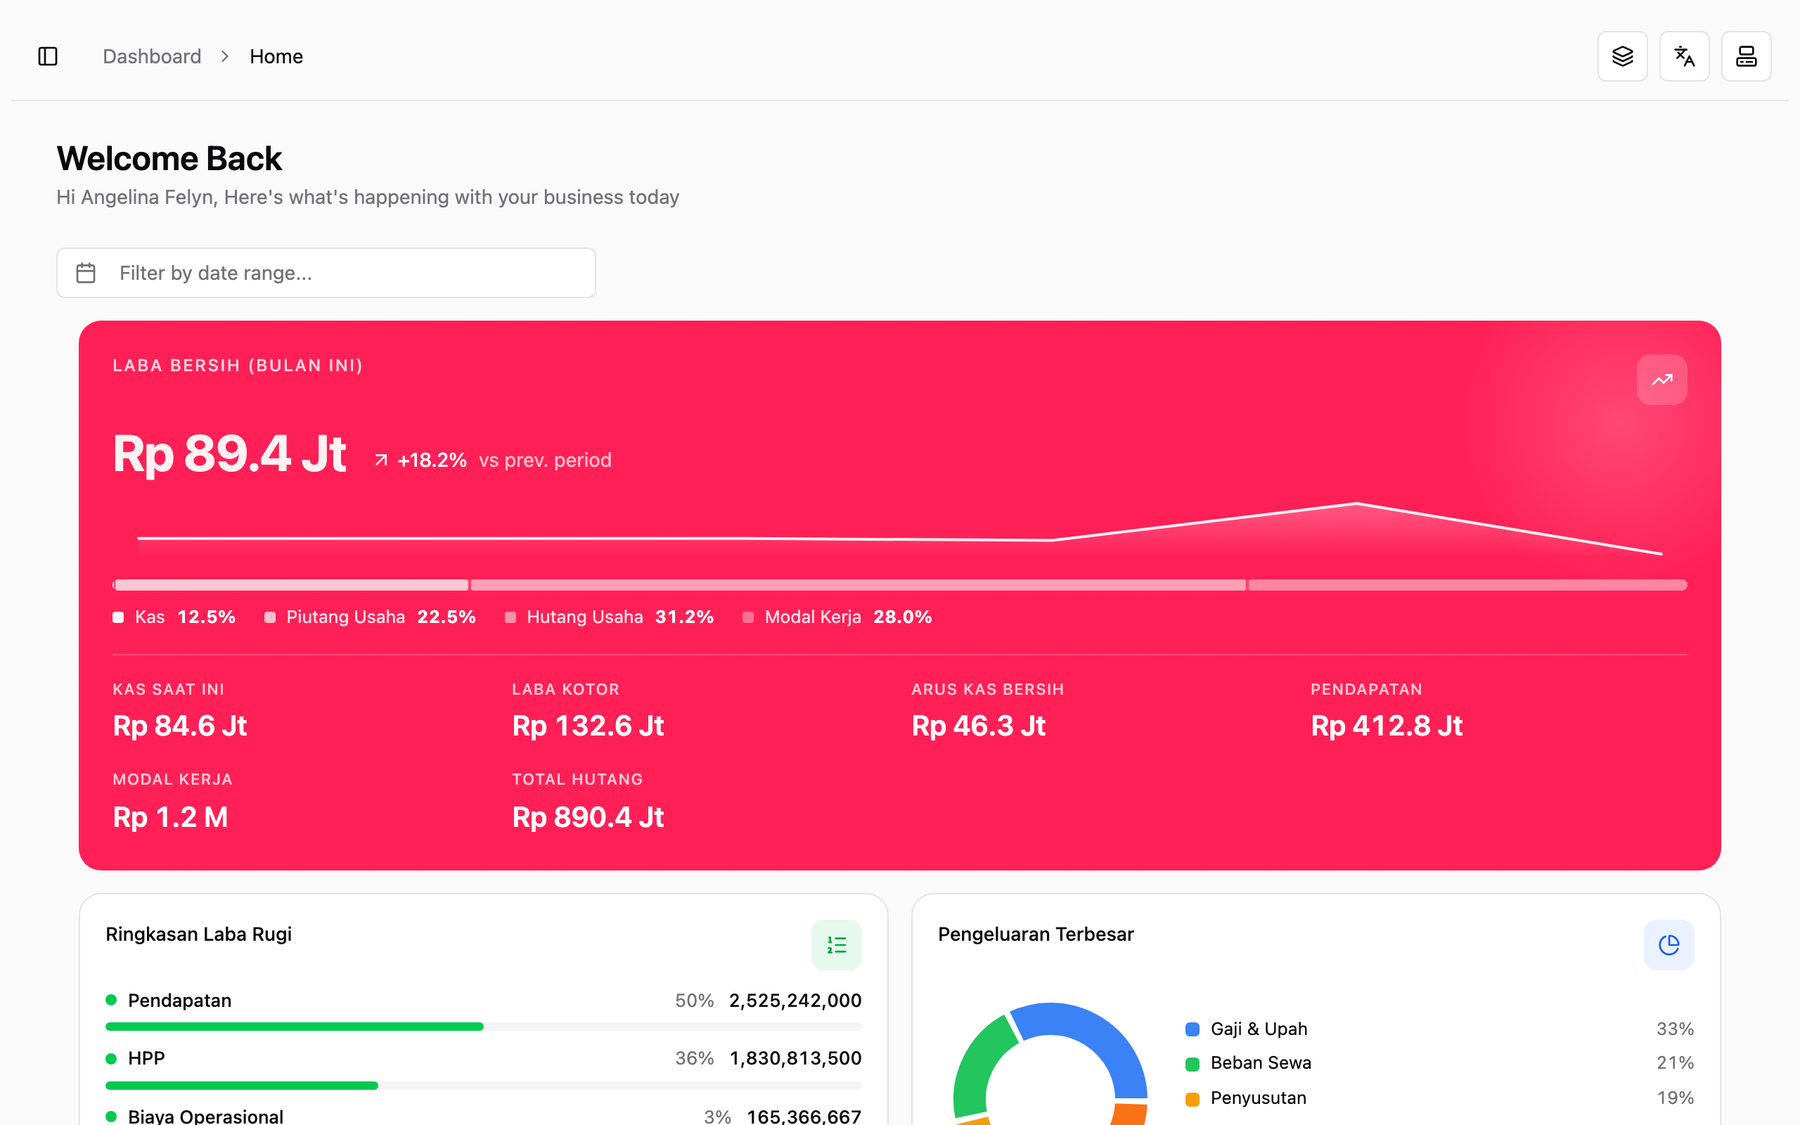Screen dimensions: 1800x1125
Task: Click the 19% value for Penyusutan
Action: tap(1675, 1098)
